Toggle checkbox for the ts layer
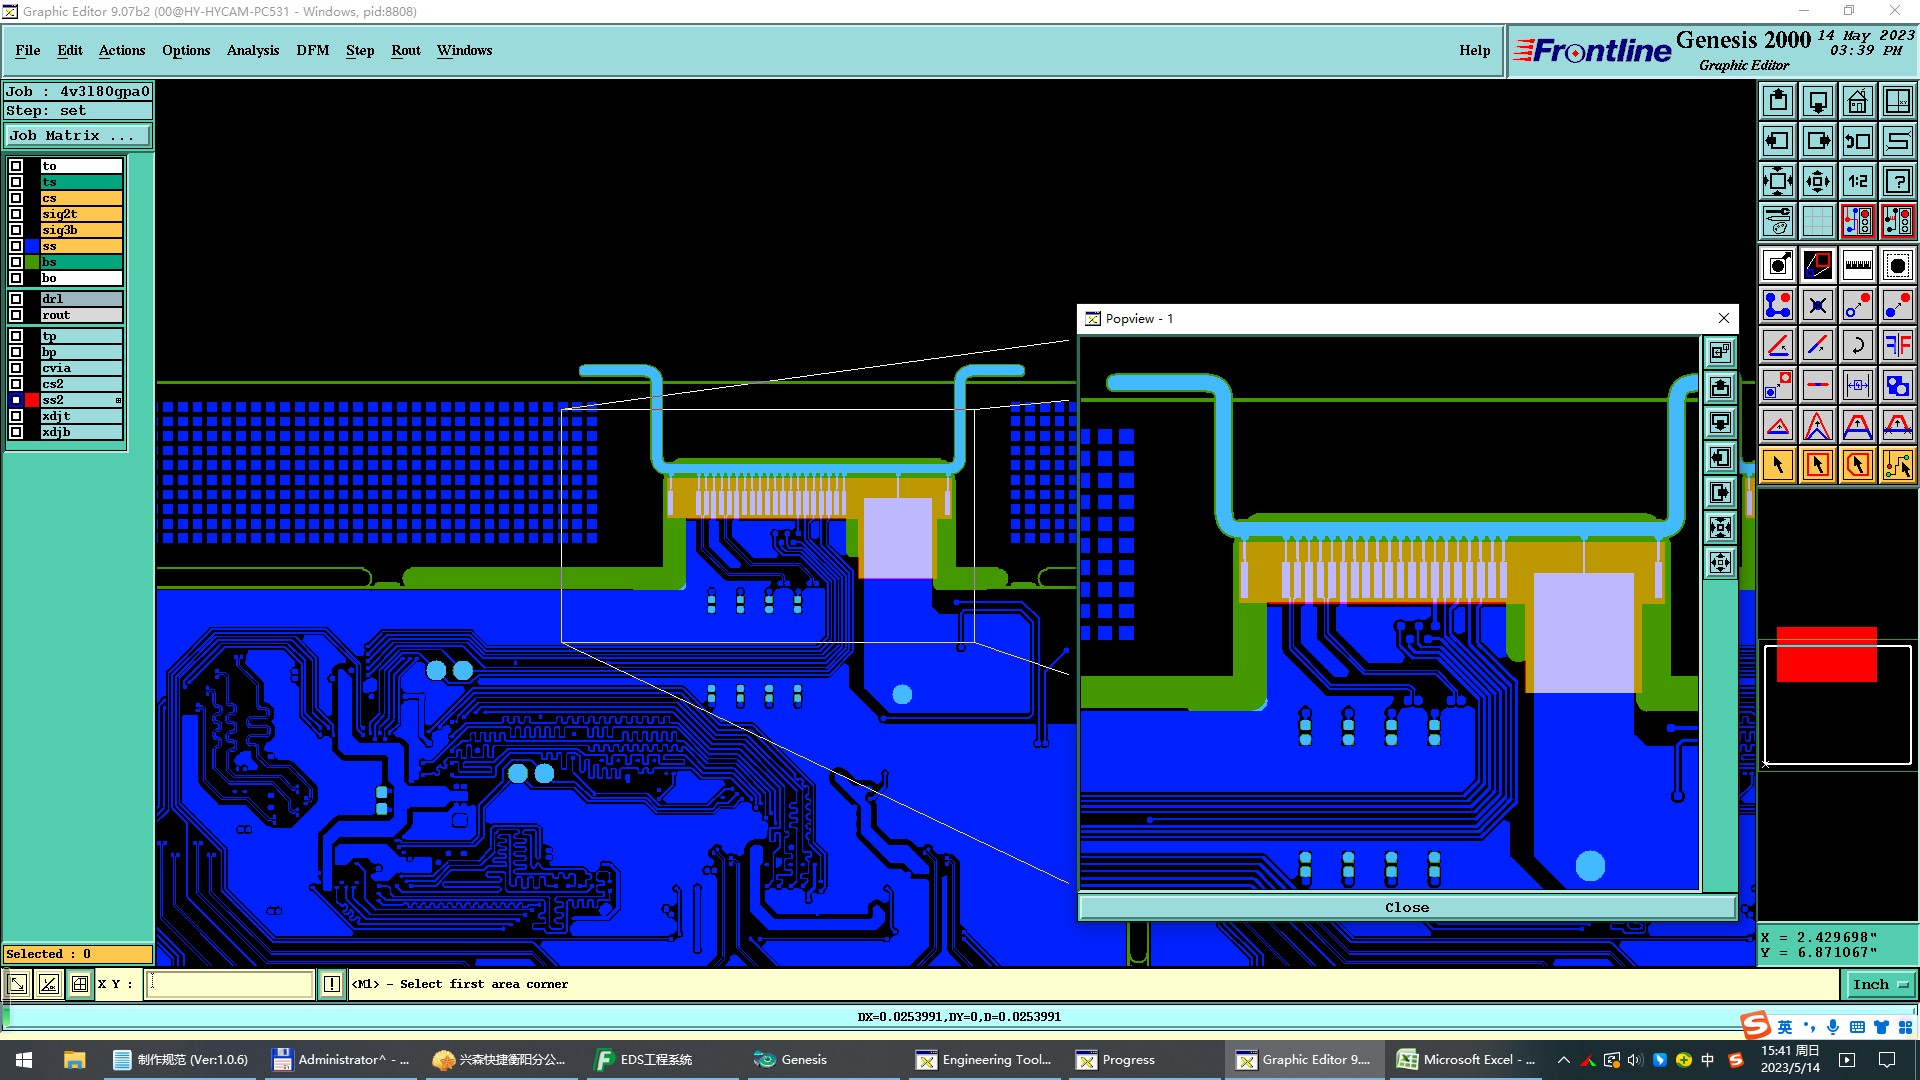 [16, 182]
